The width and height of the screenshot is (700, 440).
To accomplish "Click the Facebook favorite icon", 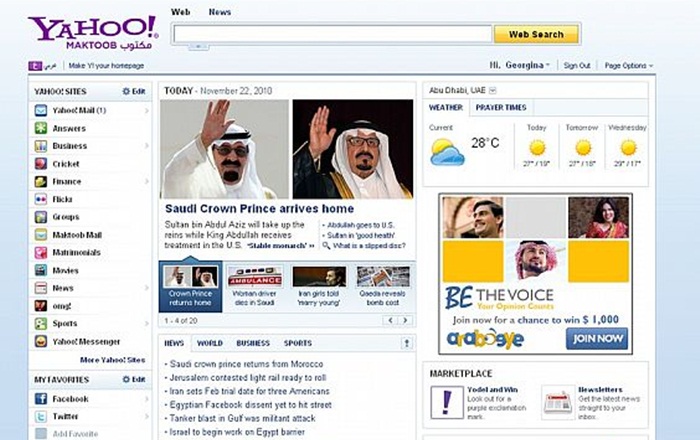I will pos(41,398).
